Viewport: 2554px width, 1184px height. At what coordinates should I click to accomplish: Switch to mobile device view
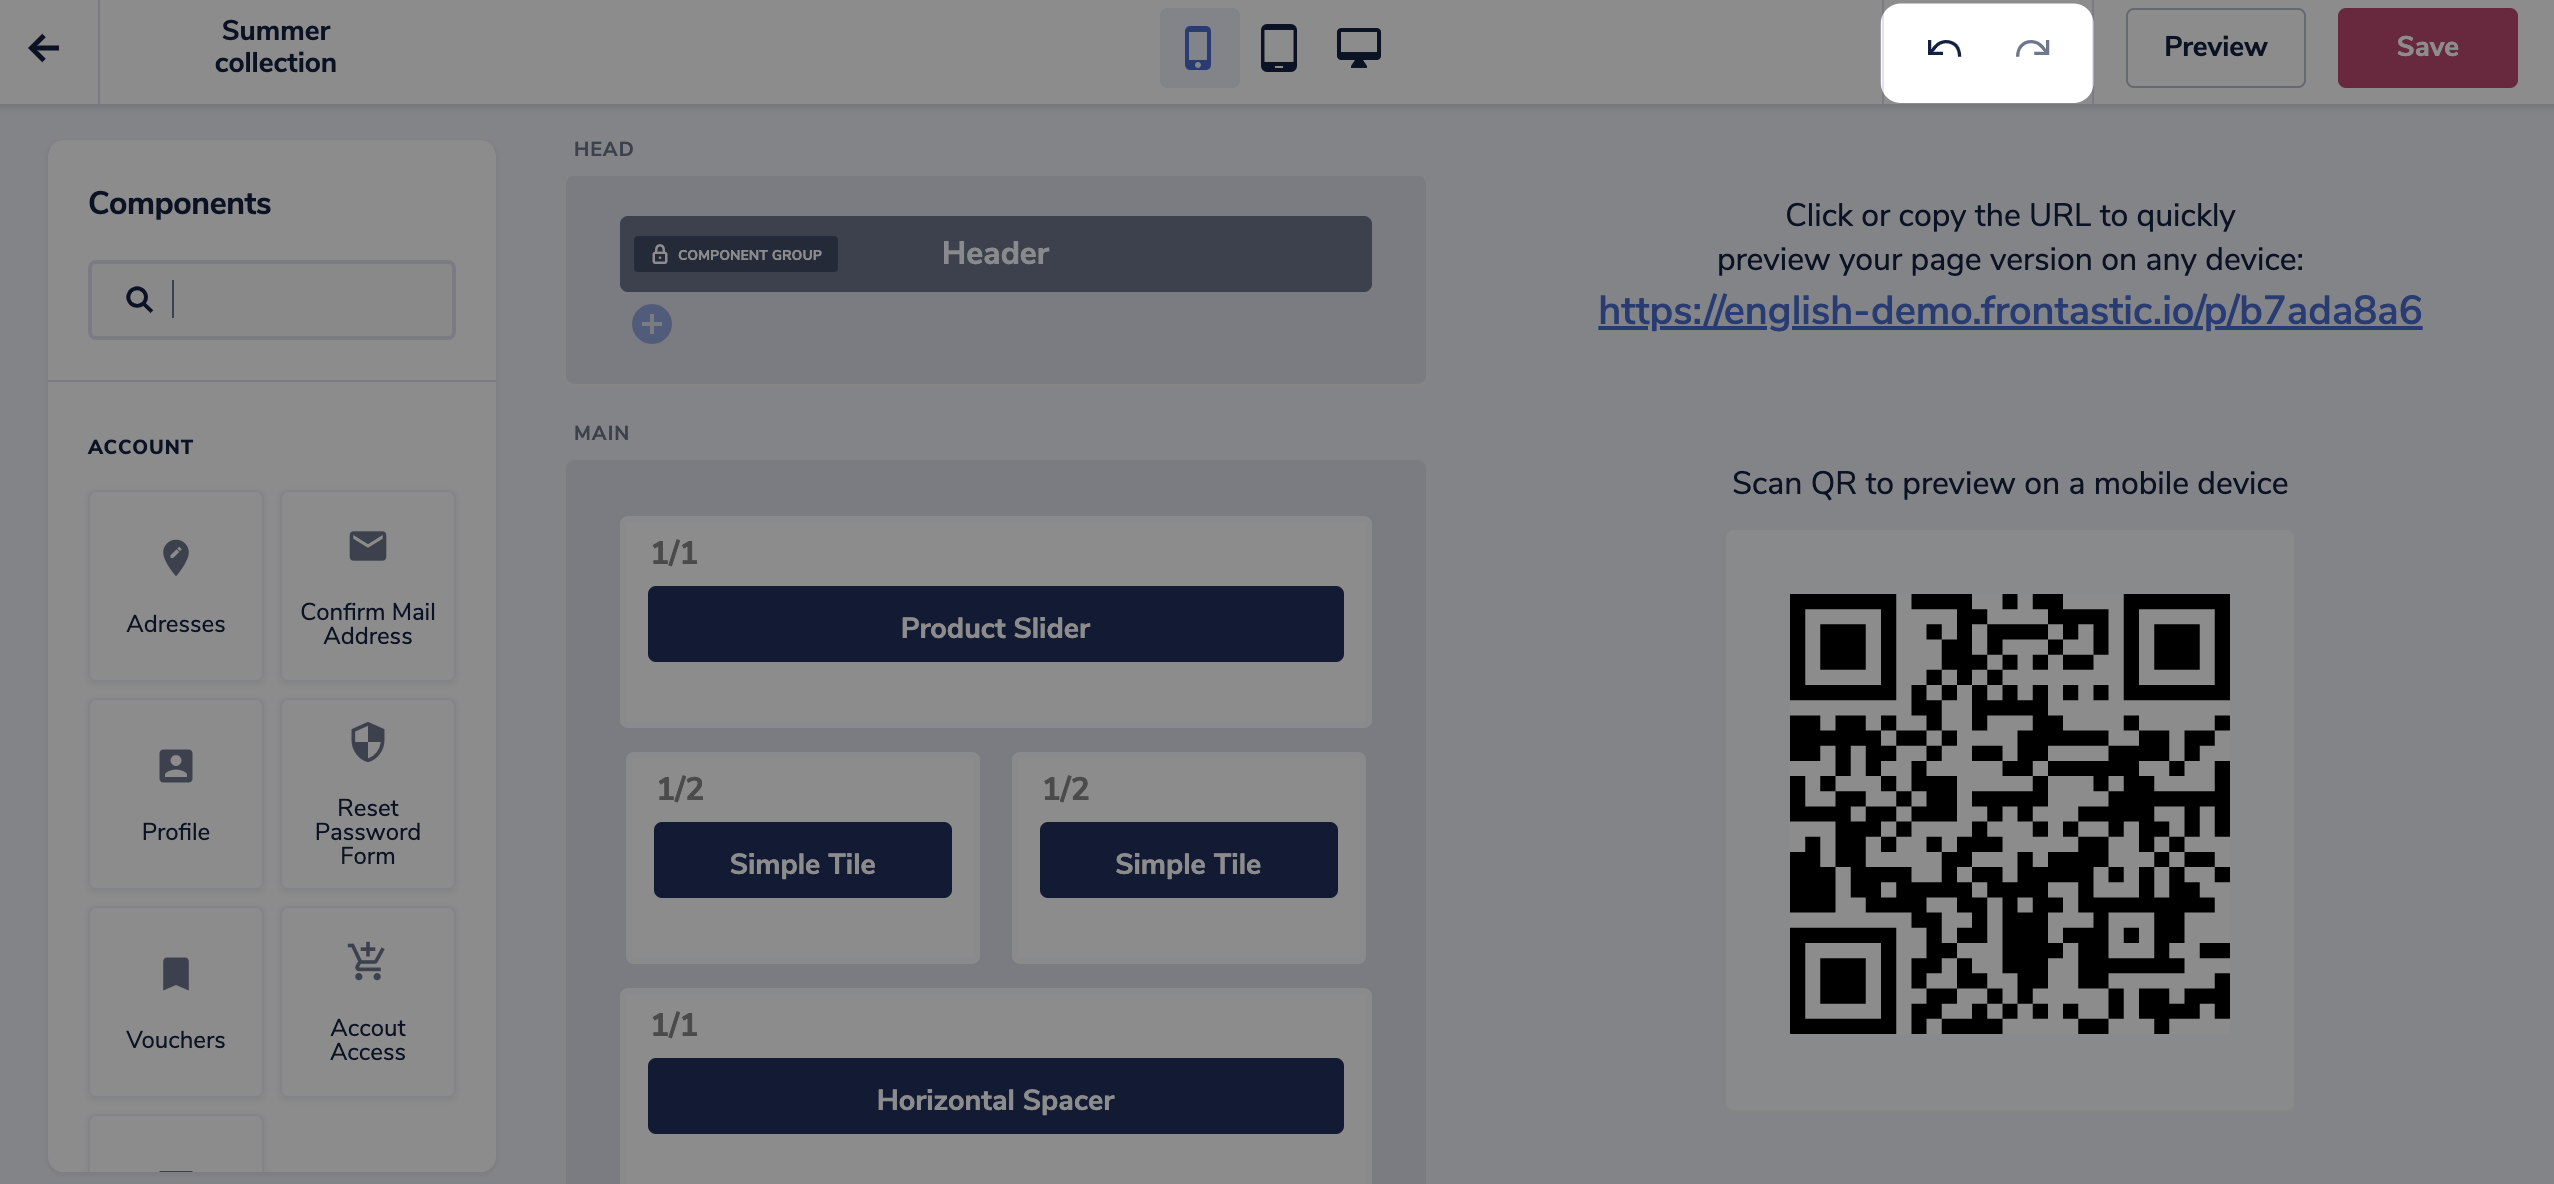(x=1198, y=47)
